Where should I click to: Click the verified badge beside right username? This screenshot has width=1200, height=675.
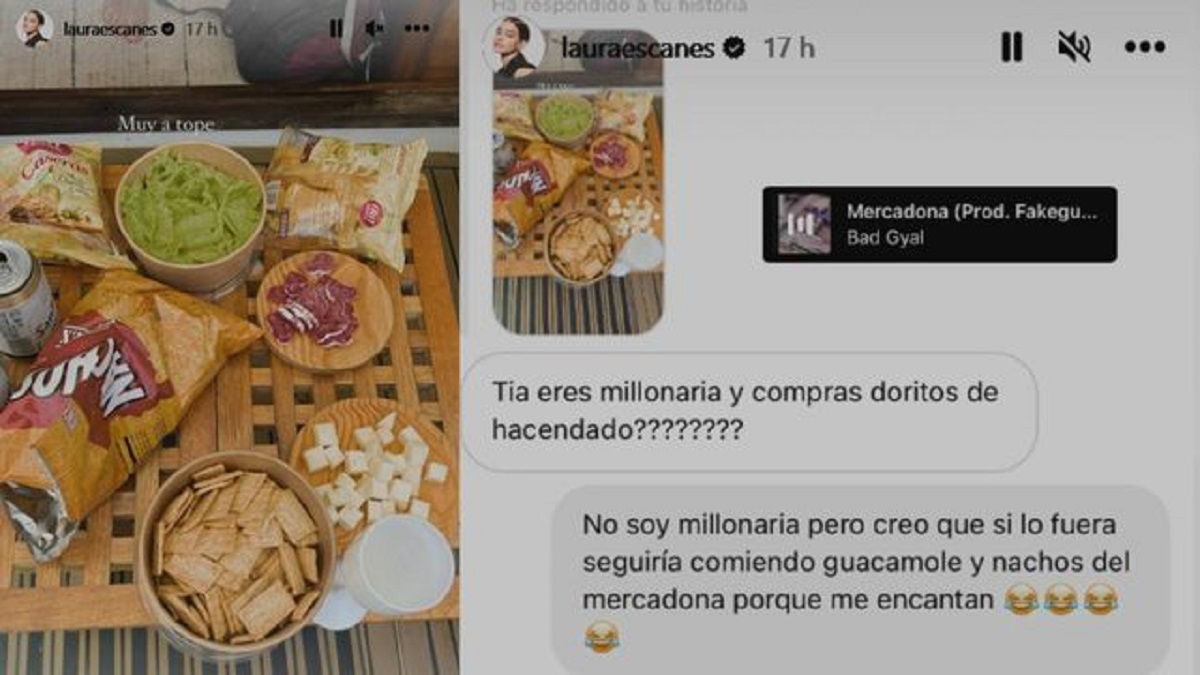click(x=735, y=47)
